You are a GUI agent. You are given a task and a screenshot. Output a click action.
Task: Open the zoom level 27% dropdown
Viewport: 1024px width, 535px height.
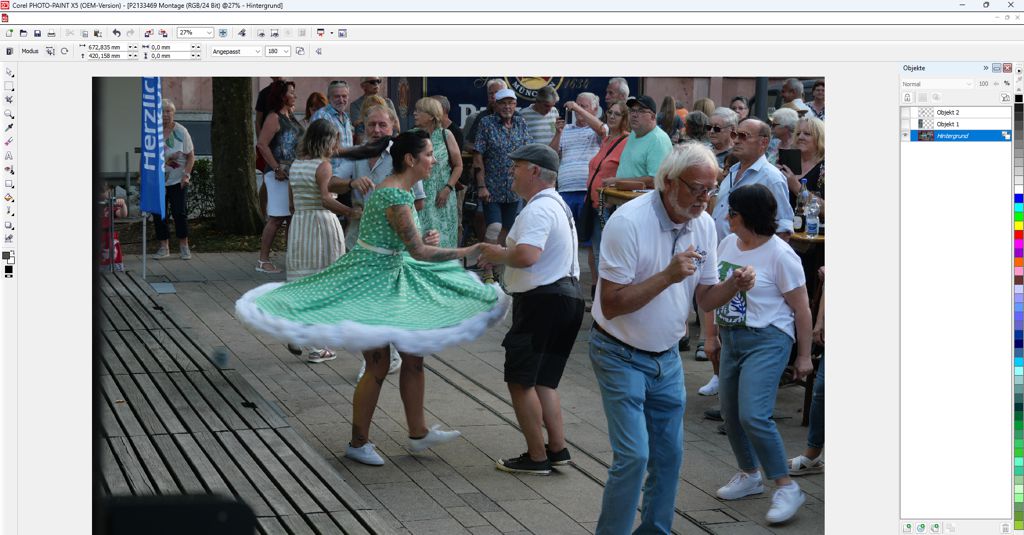coord(209,33)
